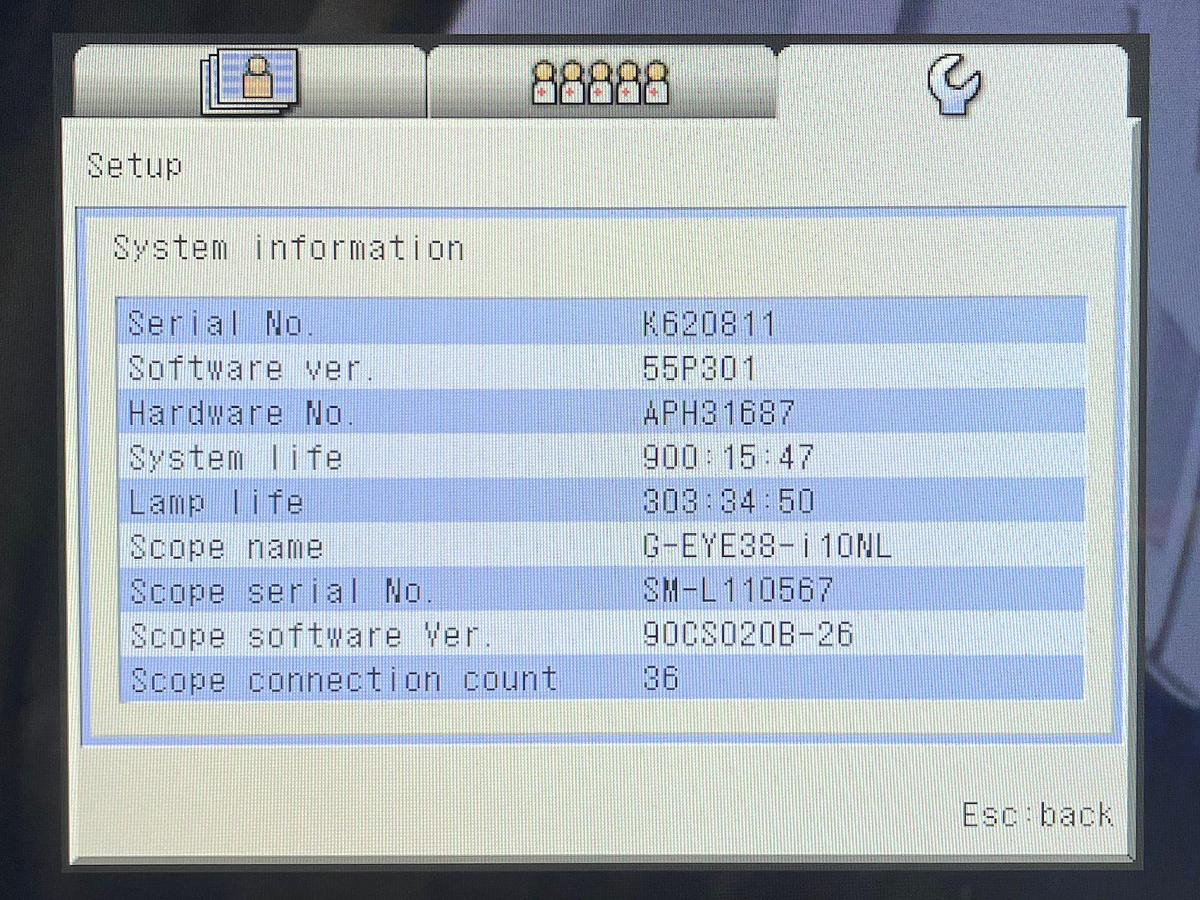Open the patient record tab icon
Viewport: 1200px width, 900px height.
click(249, 82)
